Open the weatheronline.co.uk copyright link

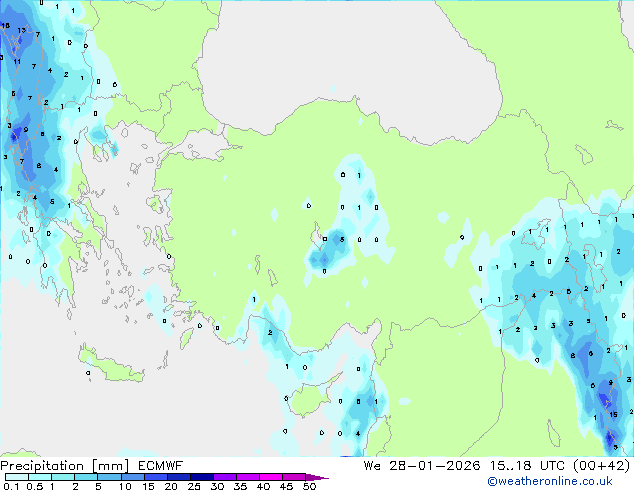(x=550, y=482)
